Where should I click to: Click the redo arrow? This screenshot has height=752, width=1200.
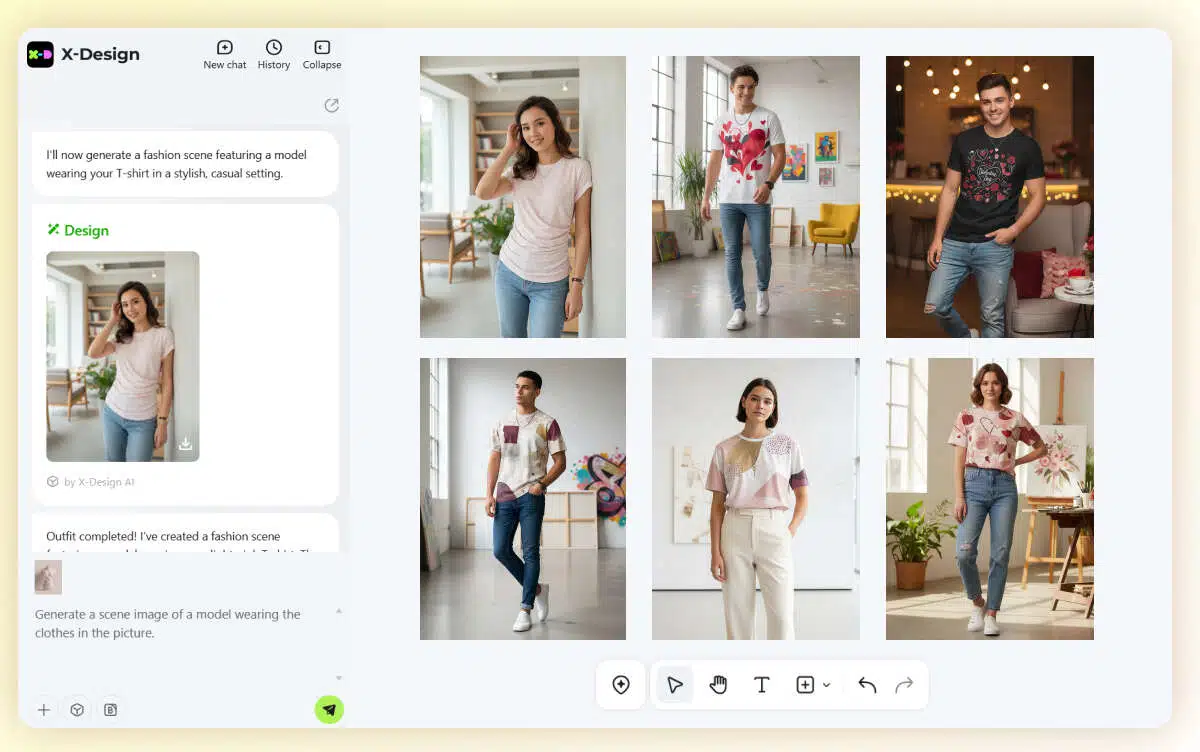tap(904, 685)
